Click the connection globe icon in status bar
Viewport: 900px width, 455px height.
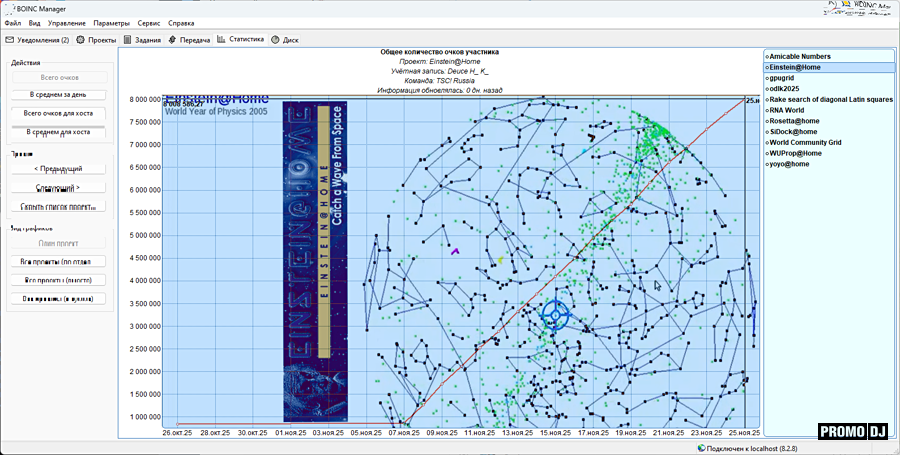tap(701, 447)
